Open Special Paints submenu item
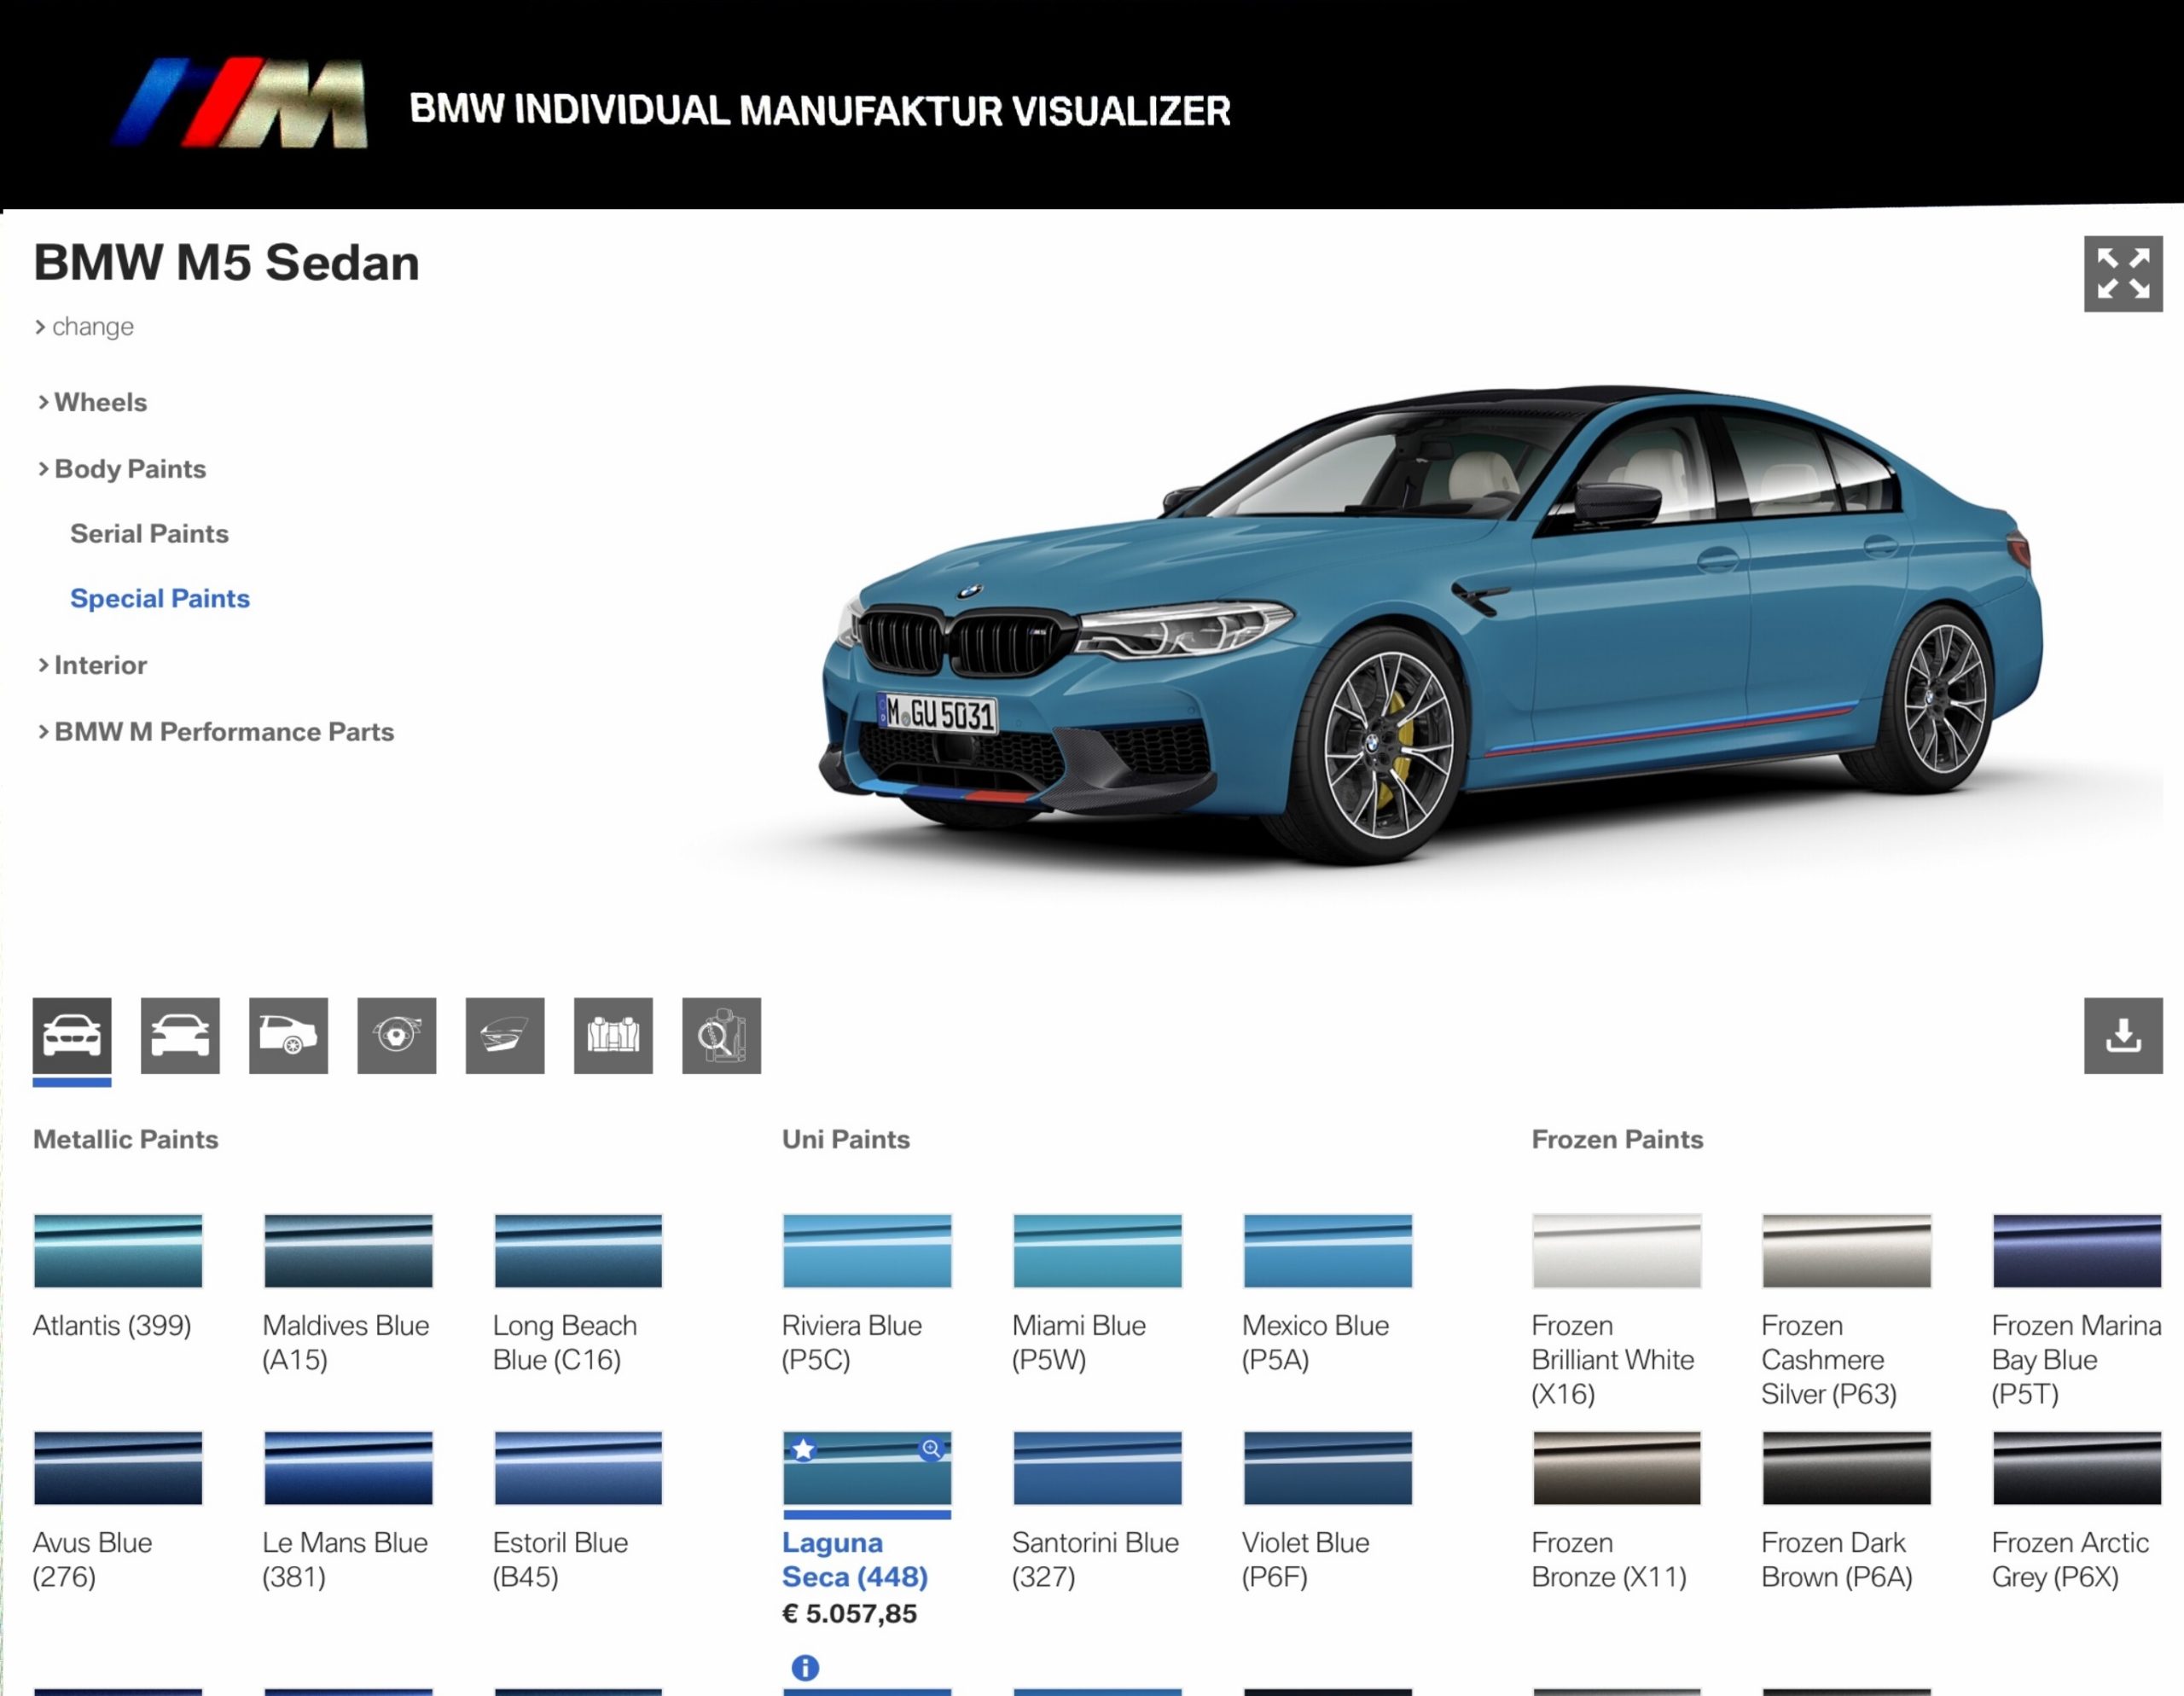This screenshot has width=2184, height=1696. pos(160,598)
